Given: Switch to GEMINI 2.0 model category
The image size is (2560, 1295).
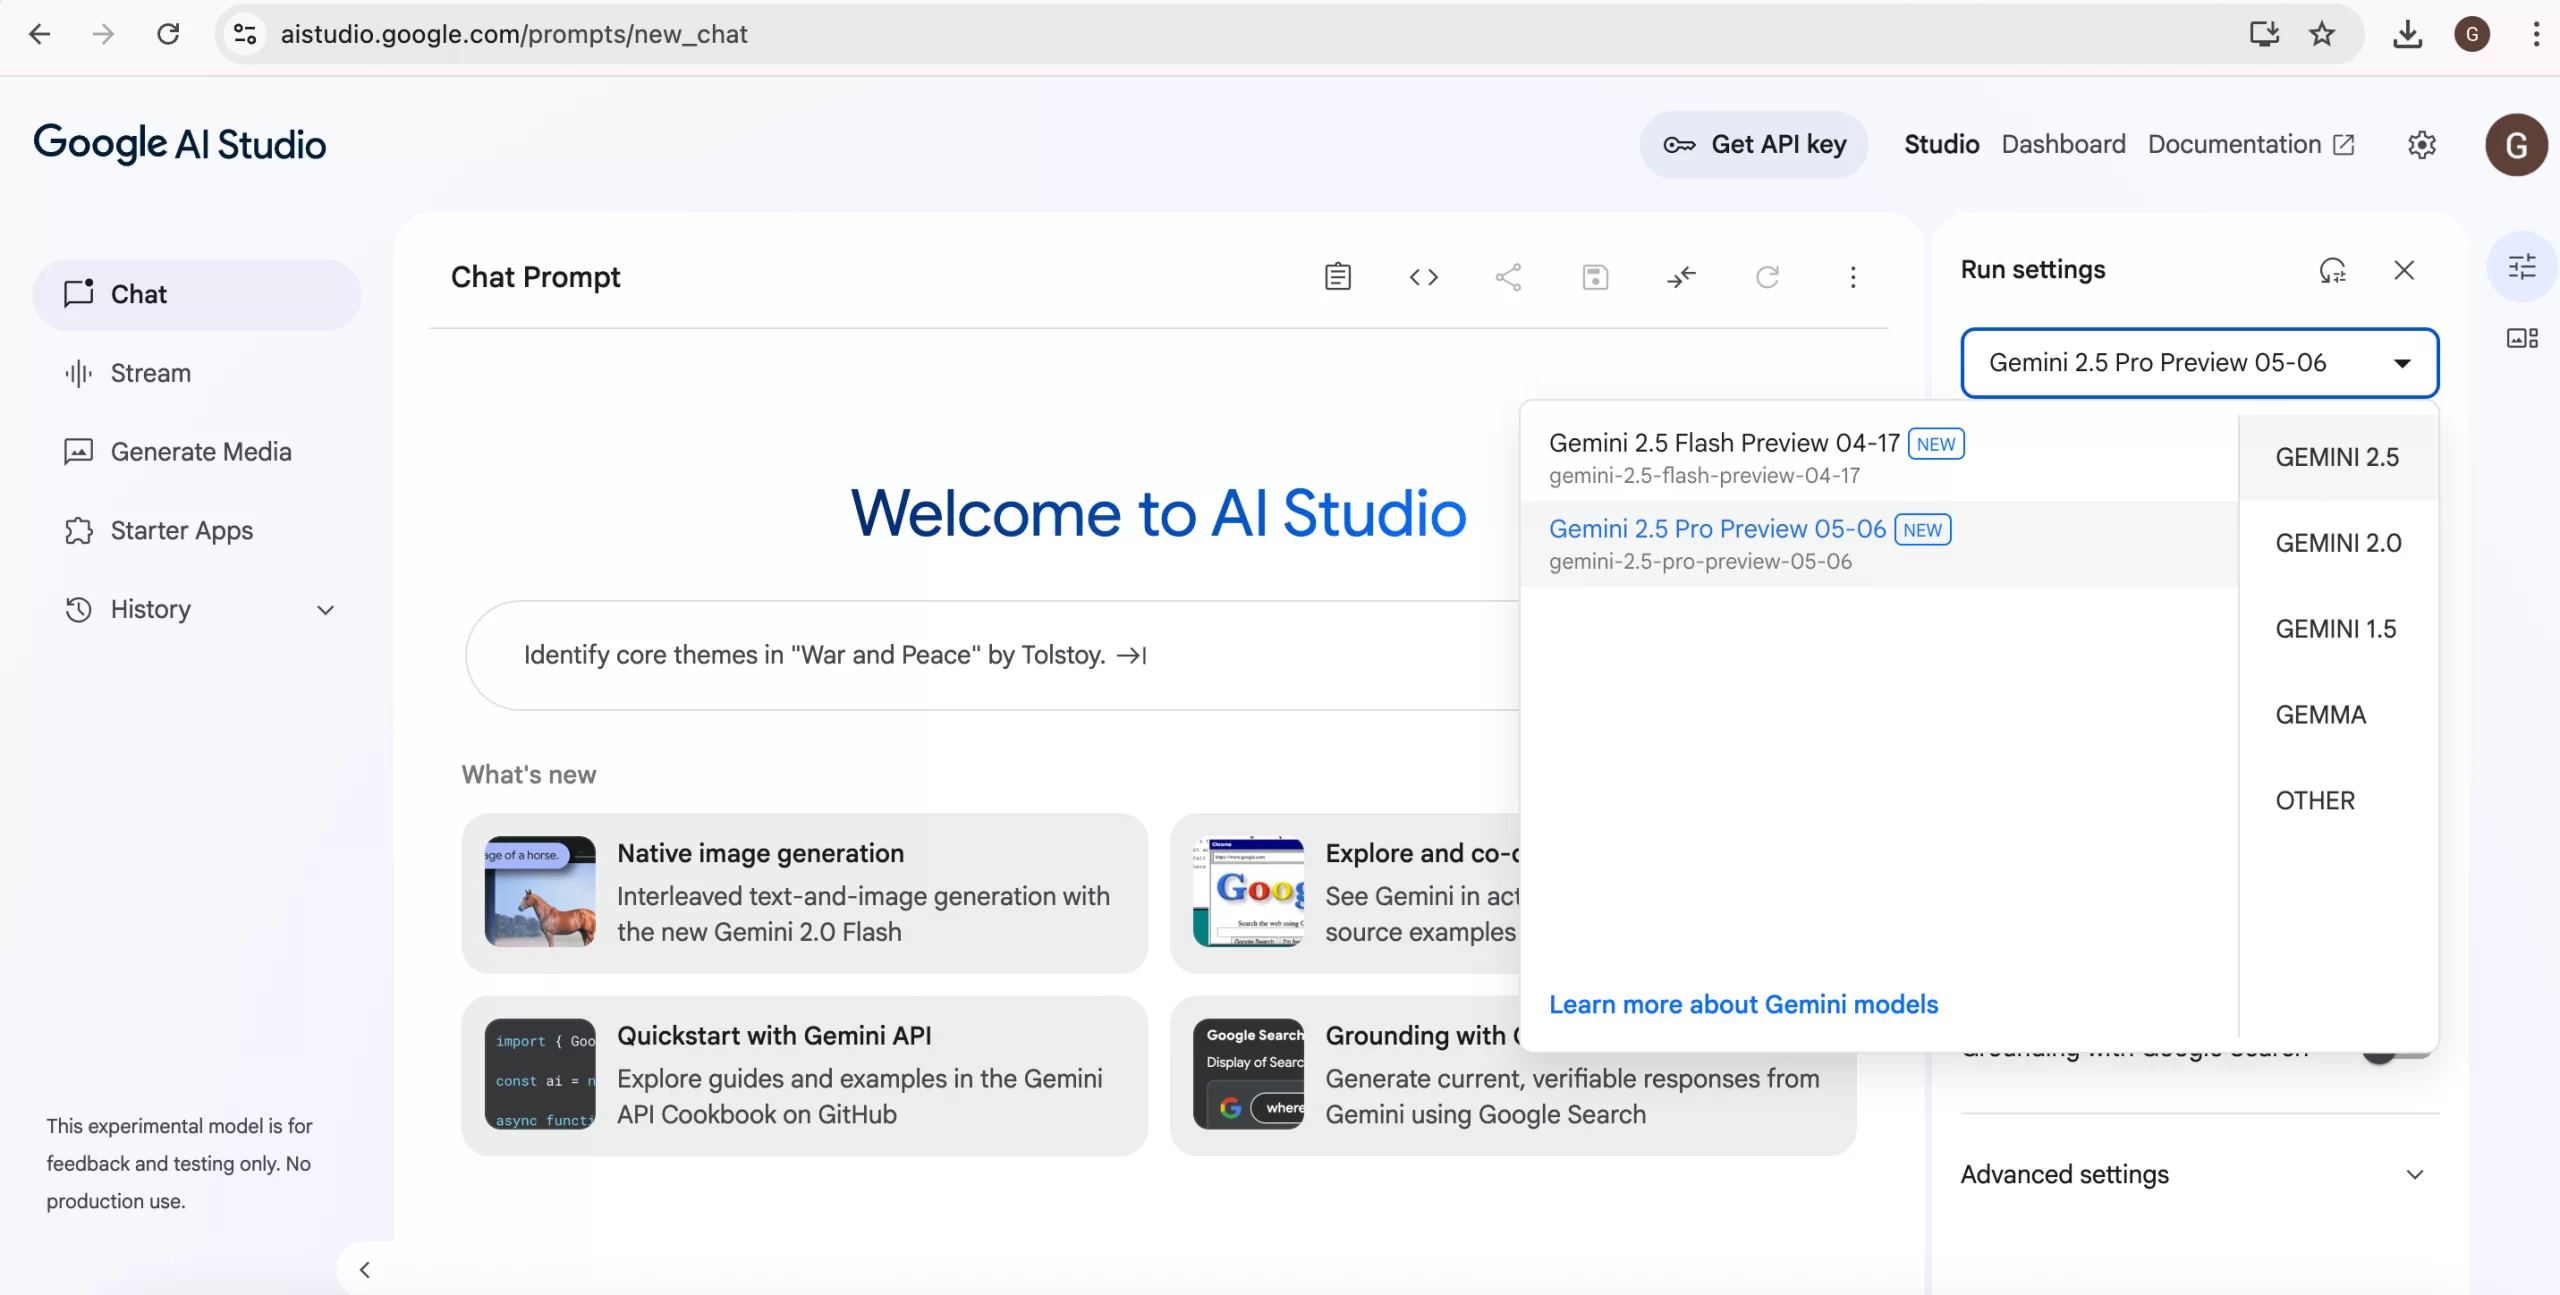Looking at the screenshot, I should pos(2338,543).
